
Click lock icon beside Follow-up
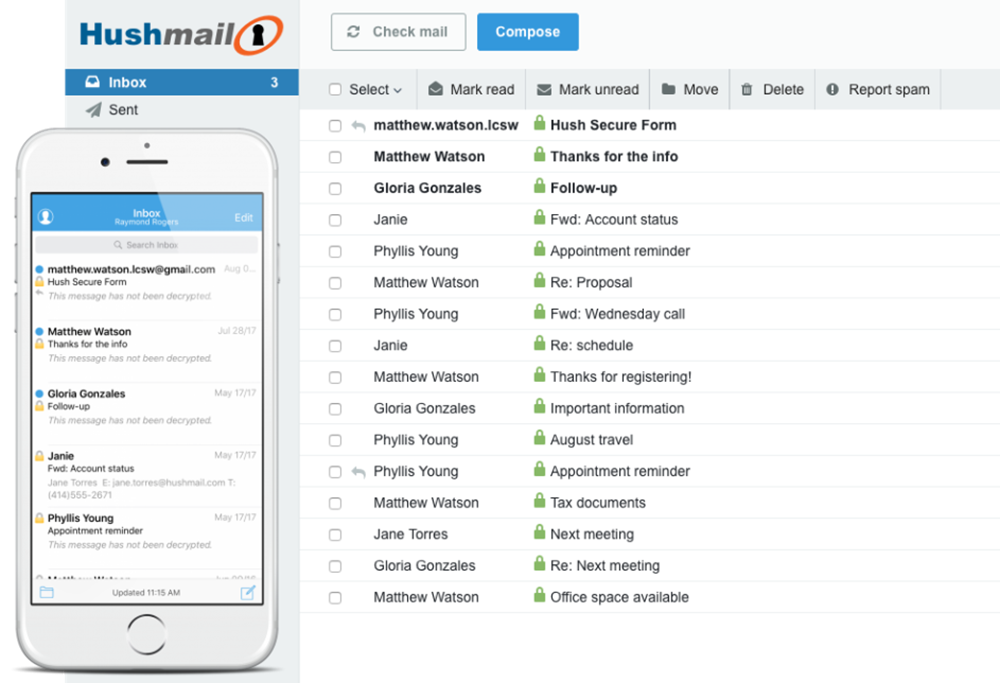pyautogui.click(x=540, y=186)
